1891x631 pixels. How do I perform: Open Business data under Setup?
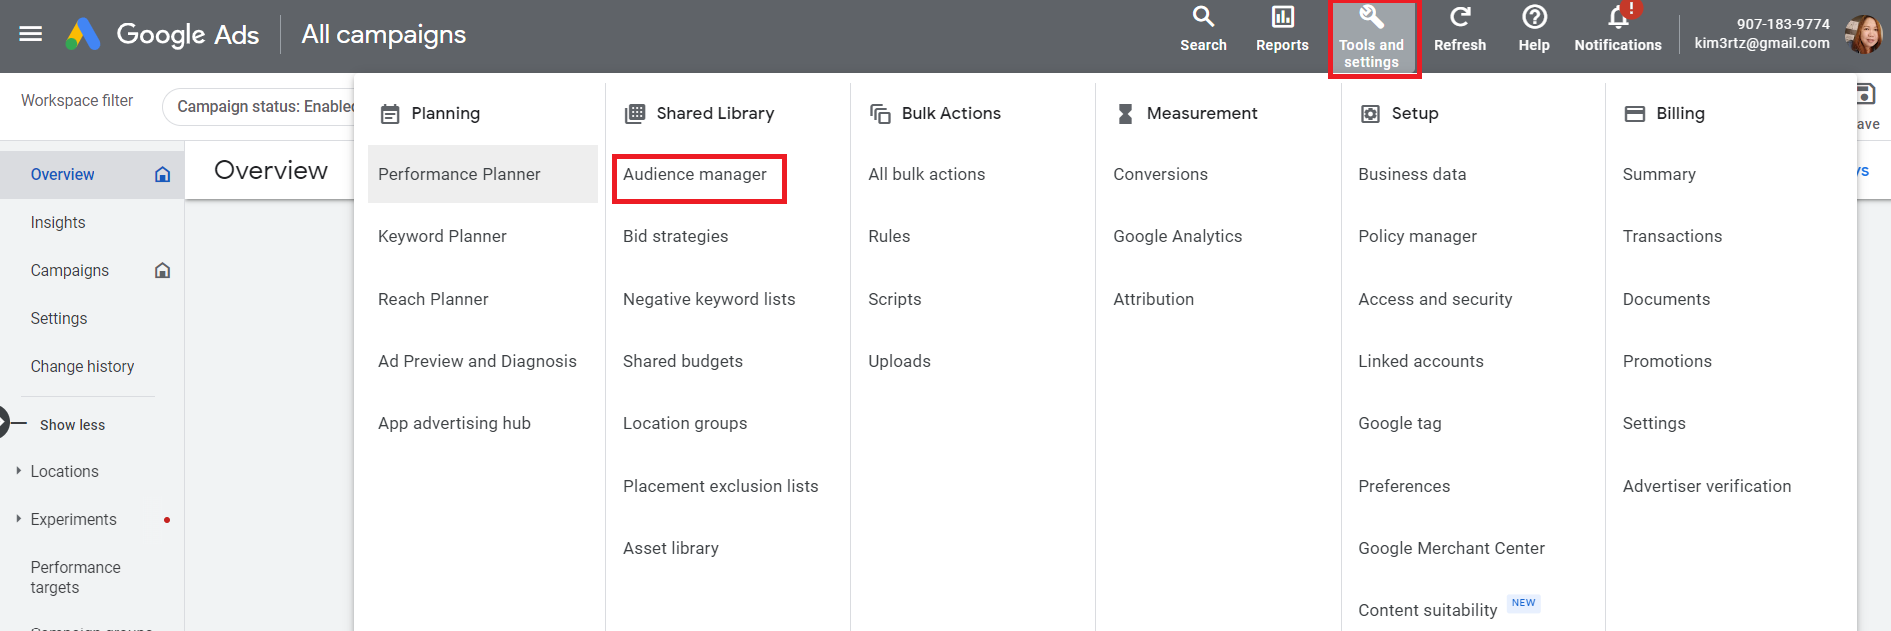pyautogui.click(x=1412, y=174)
